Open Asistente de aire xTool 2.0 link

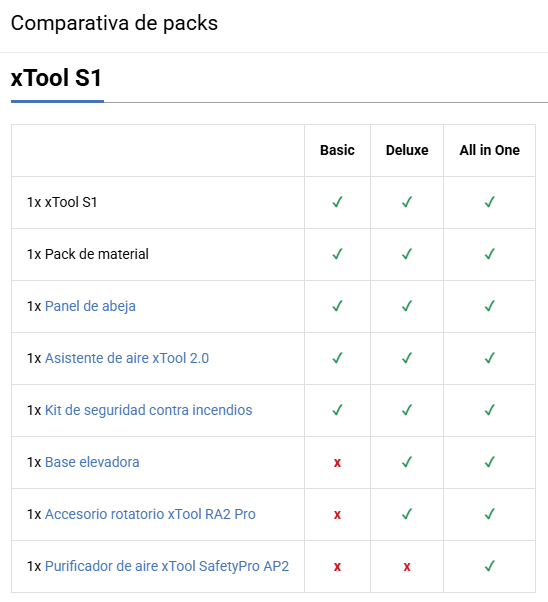pyautogui.click(x=127, y=358)
